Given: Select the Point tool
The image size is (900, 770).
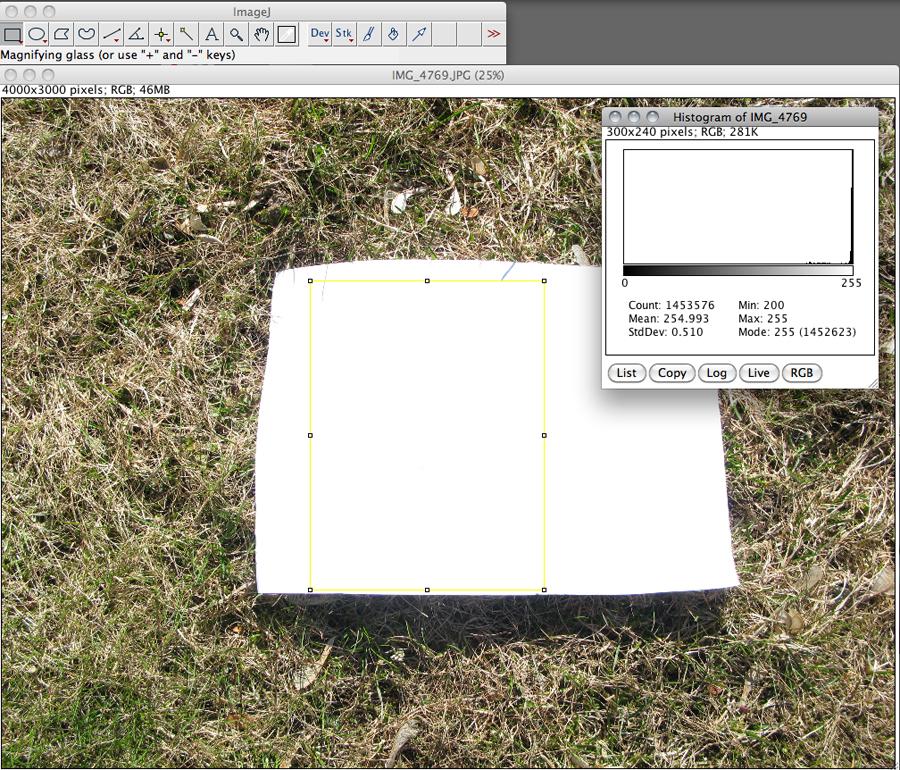Looking at the screenshot, I should [x=161, y=34].
